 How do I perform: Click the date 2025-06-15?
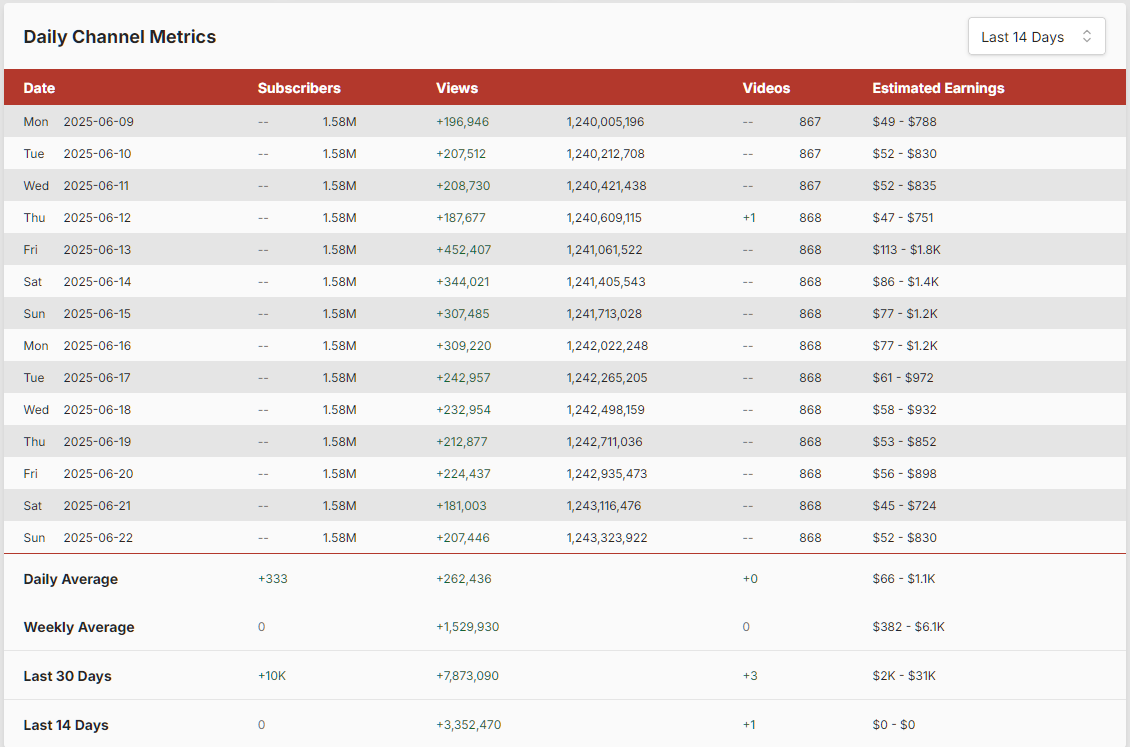tap(97, 314)
